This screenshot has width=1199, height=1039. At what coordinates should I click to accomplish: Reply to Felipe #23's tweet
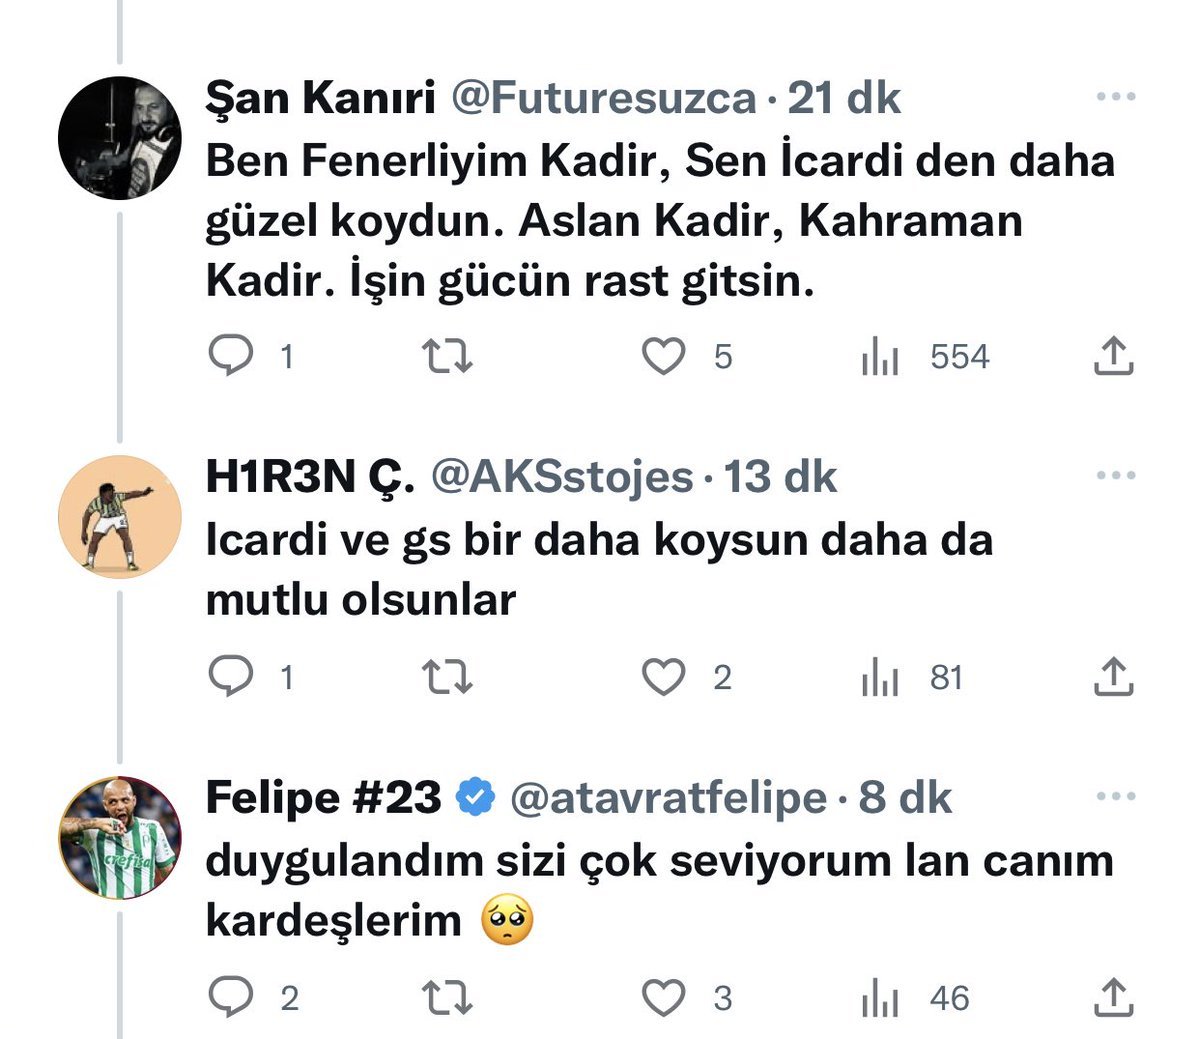(x=231, y=997)
